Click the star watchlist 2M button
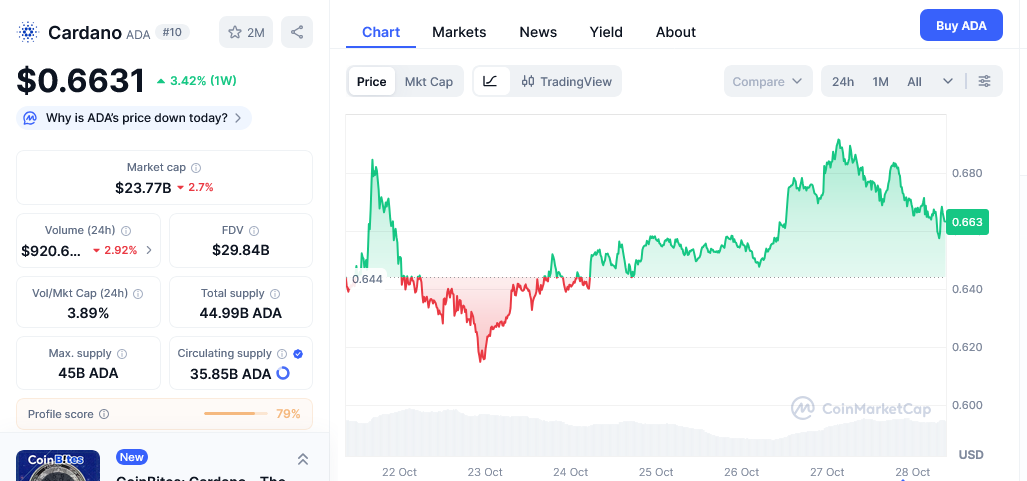Image resolution: width=1027 pixels, height=481 pixels. tap(246, 32)
